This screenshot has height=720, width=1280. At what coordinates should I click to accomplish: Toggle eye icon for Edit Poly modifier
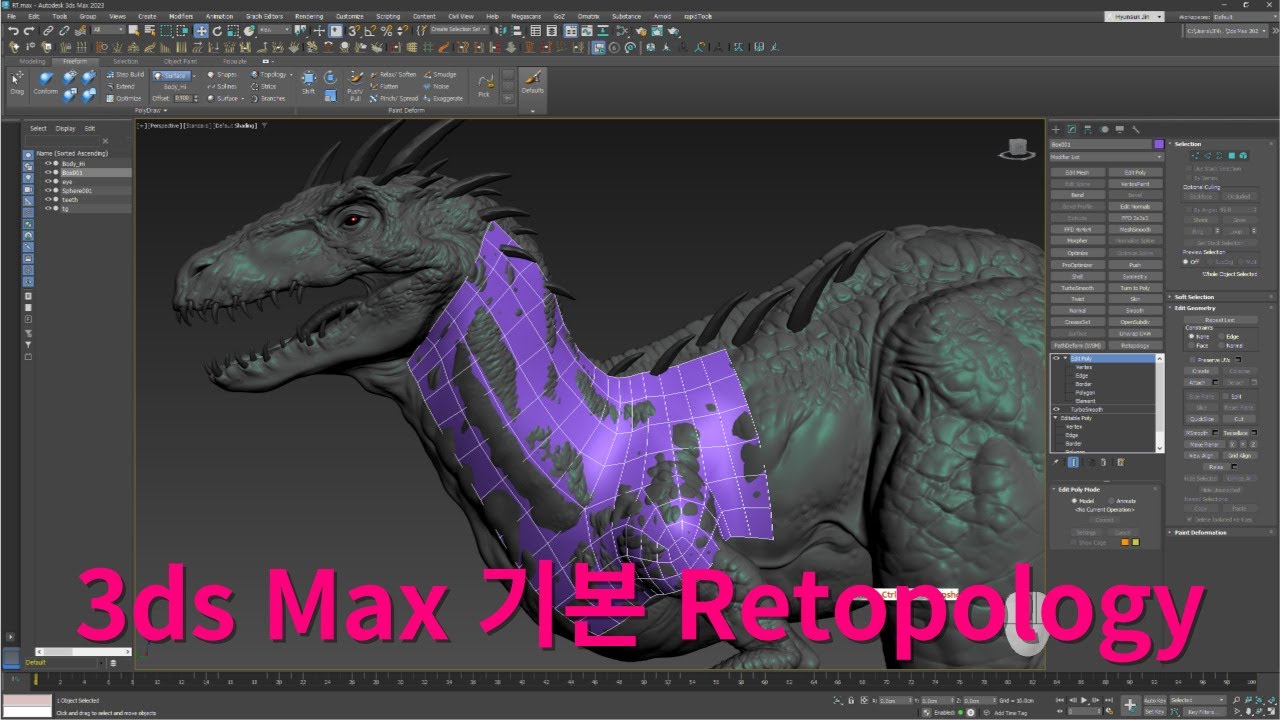click(x=1056, y=358)
